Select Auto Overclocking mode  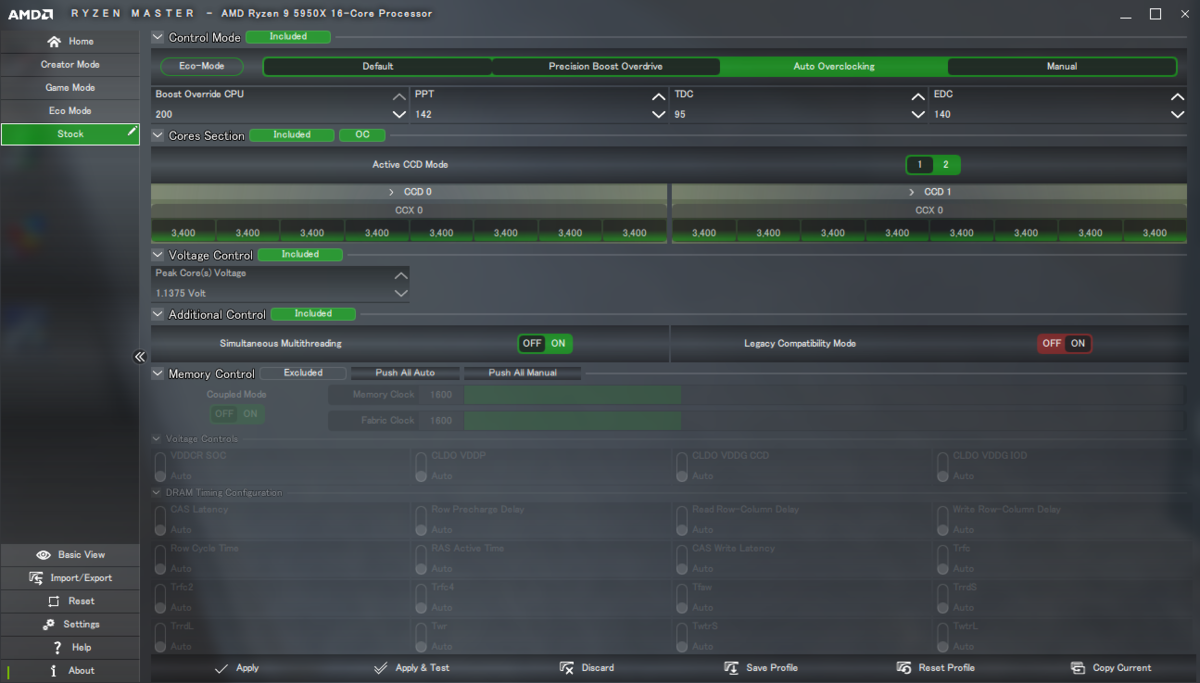(x=834, y=66)
